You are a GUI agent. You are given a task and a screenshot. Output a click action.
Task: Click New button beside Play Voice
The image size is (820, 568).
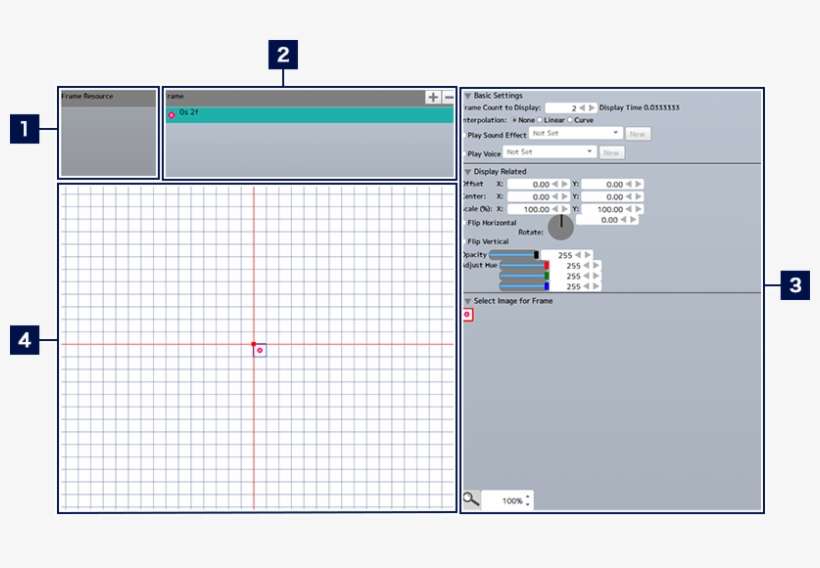point(612,152)
